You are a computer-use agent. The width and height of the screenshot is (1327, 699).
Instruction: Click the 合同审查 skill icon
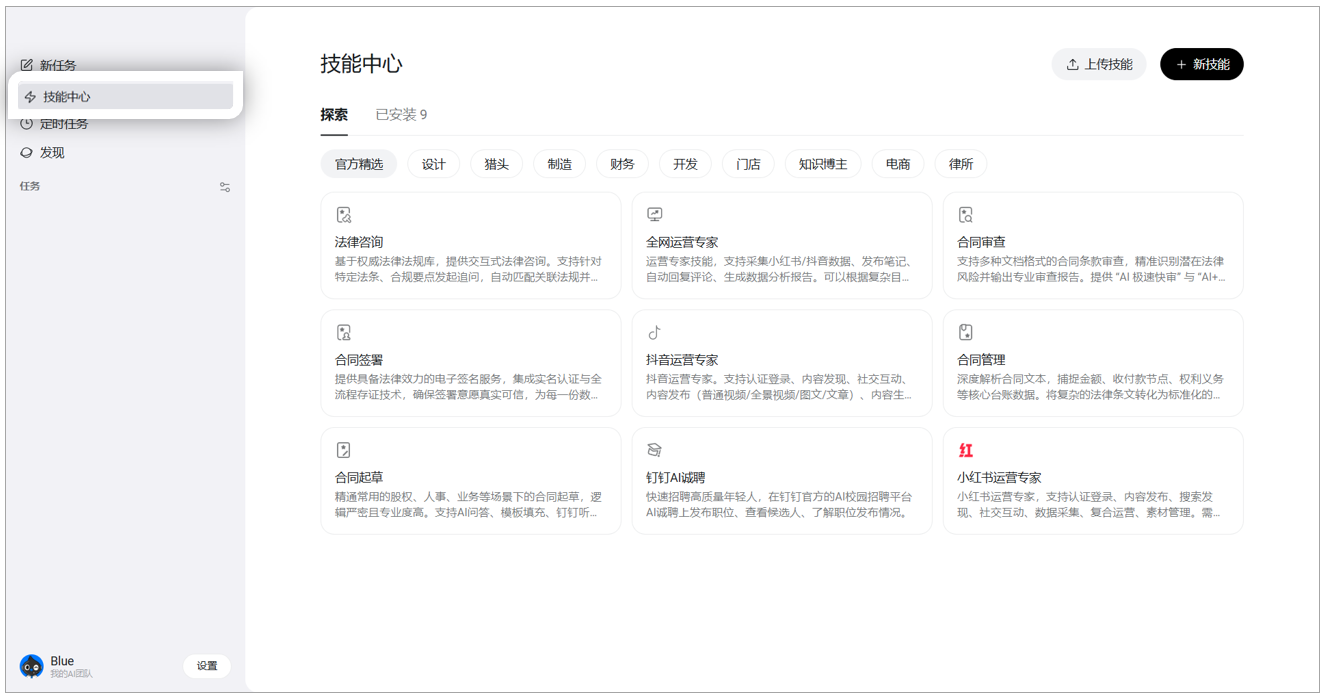pos(966,215)
